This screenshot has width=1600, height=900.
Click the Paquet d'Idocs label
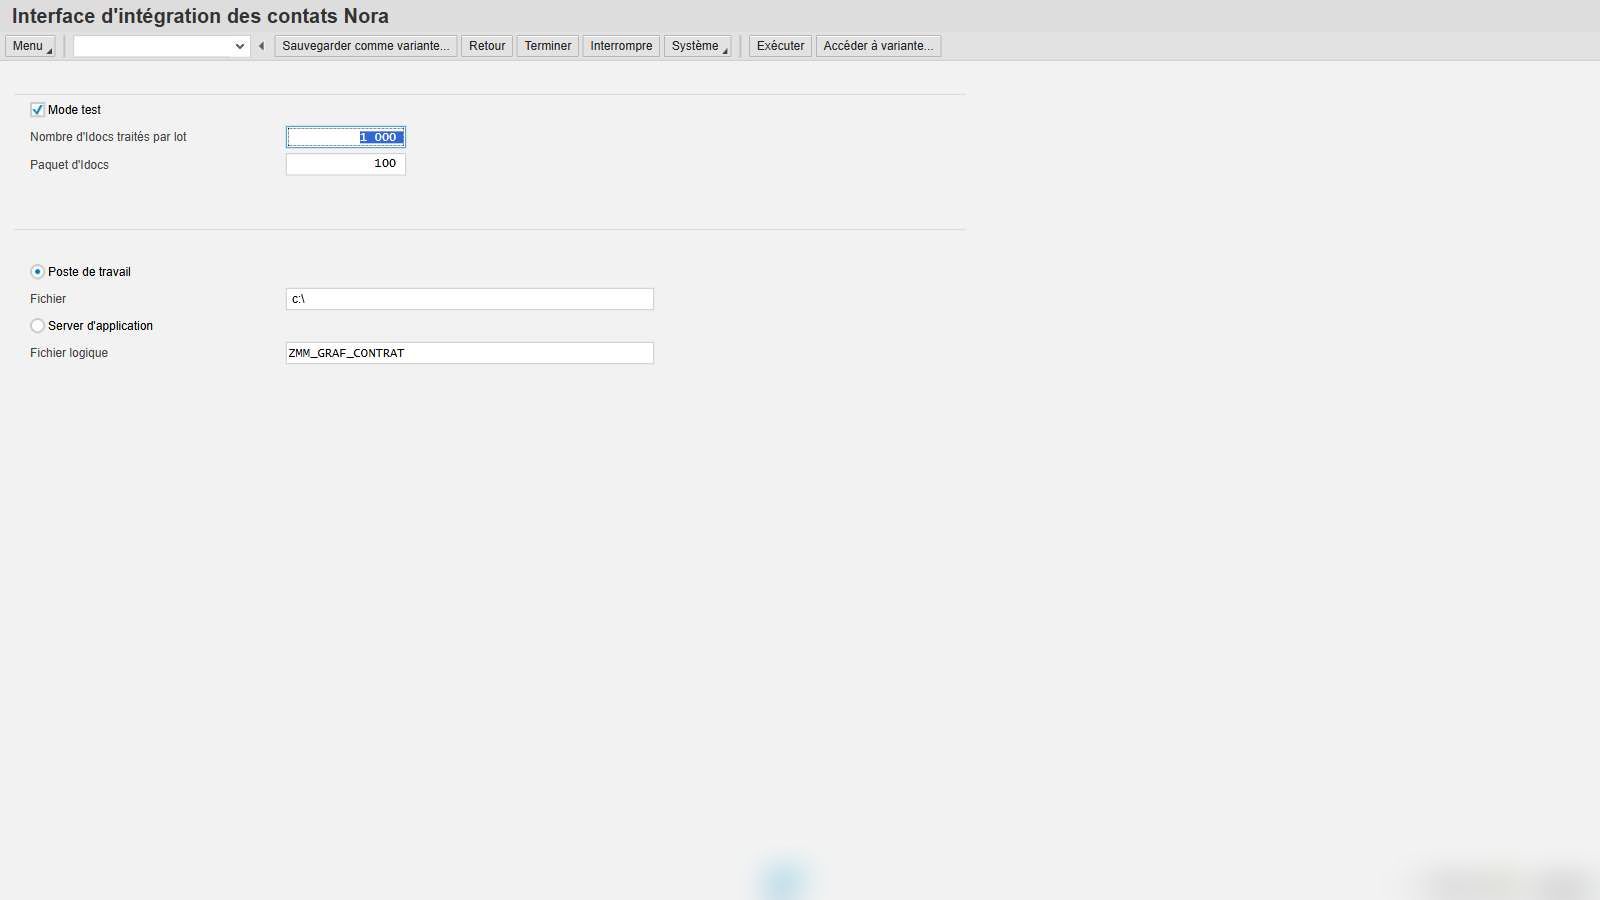click(x=69, y=165)
